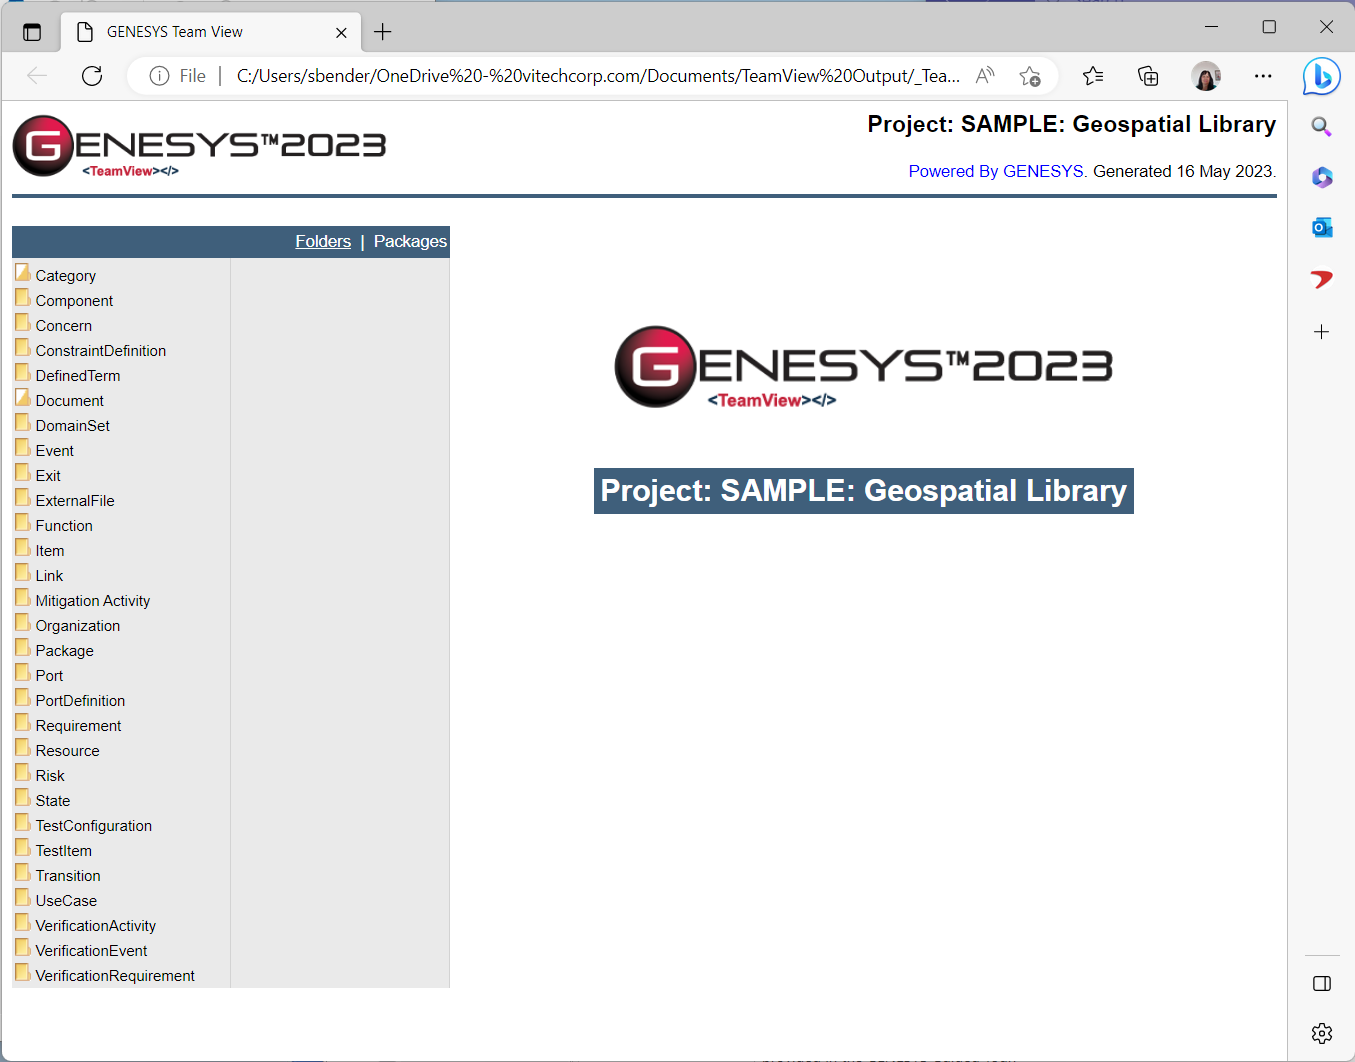Screen dimensions: 1355x1062
Task: Open the Mitigation Activity folder
Action: click(x=83, y=600)
